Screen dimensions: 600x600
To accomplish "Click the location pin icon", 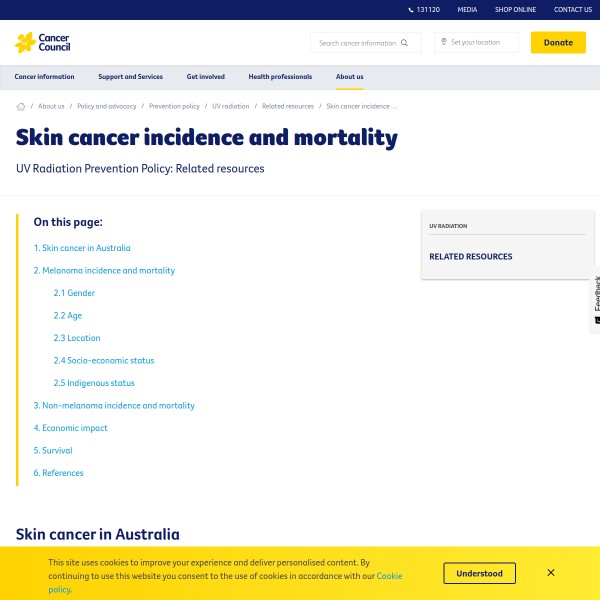I will (x=443, y=42).
